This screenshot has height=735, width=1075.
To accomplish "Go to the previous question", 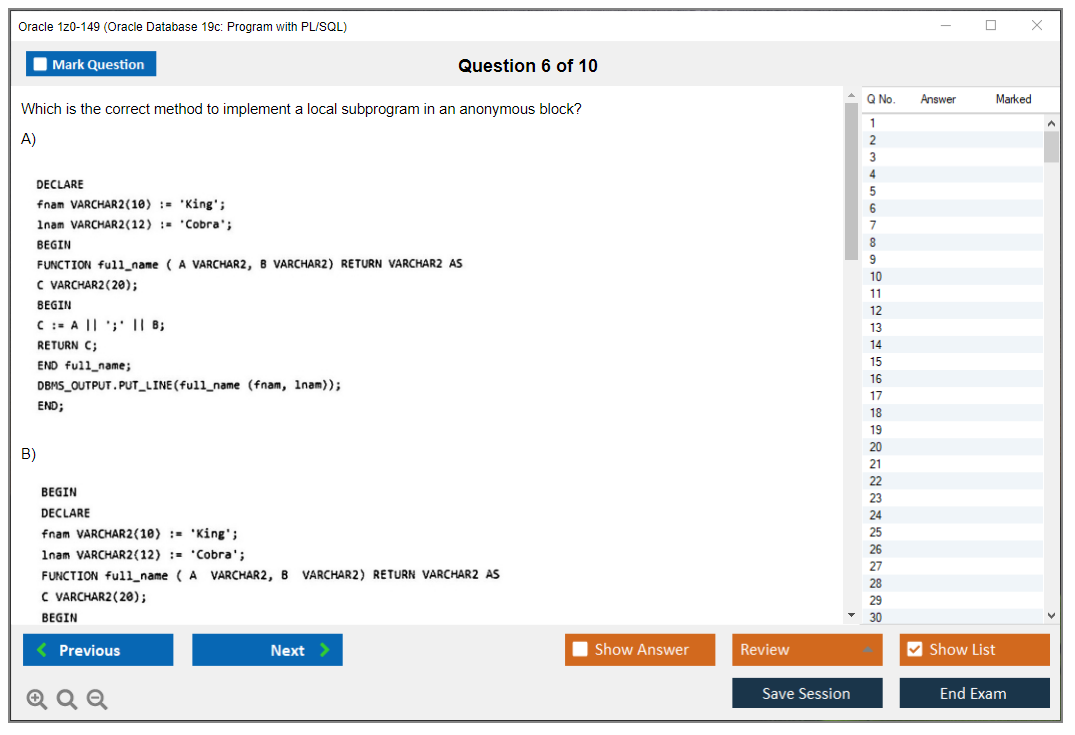I will coord(98,650).
